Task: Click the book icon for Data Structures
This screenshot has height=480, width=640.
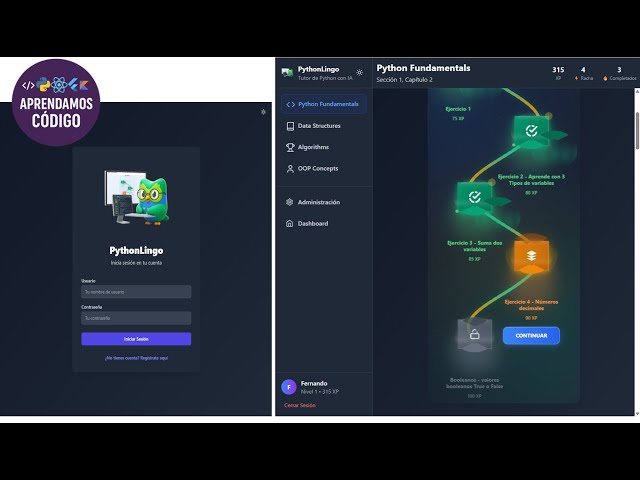Action: click(x=290, y=126)
